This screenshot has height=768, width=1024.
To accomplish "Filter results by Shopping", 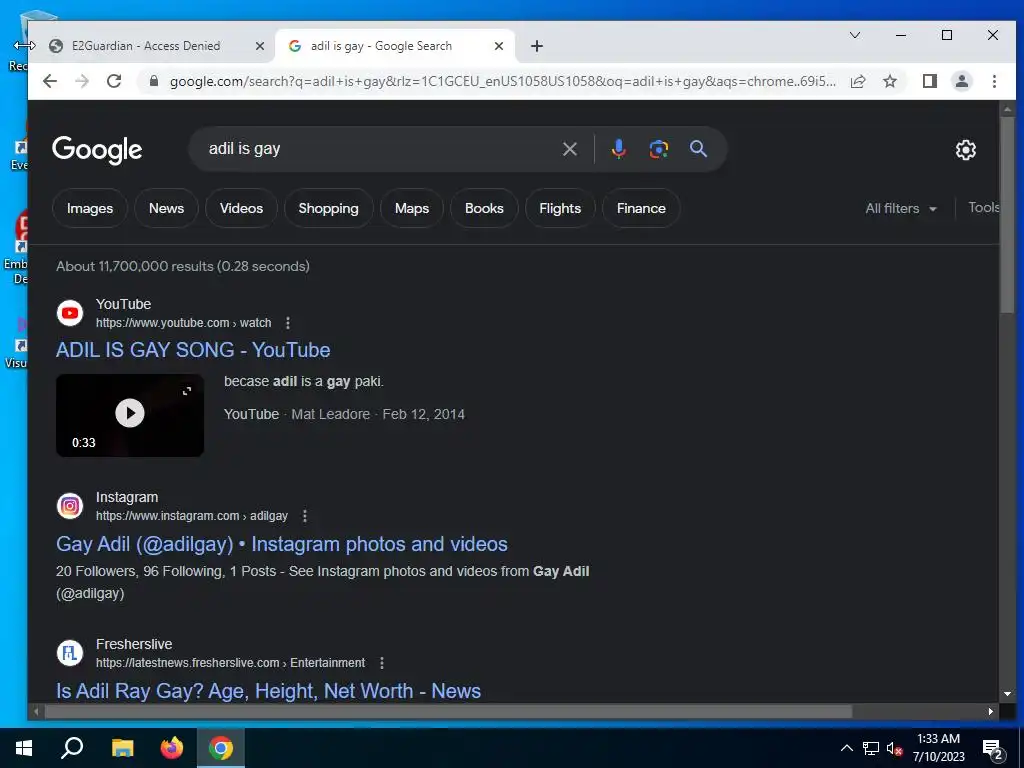I will pyautogui.click(x=328, y=208).
